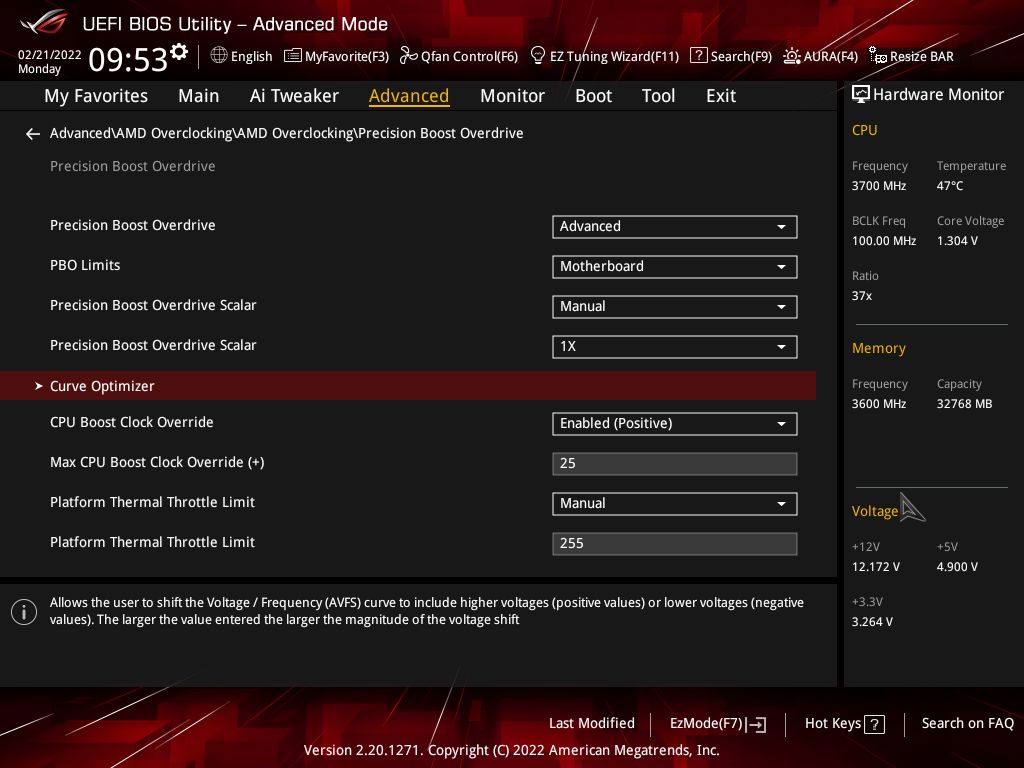The width and height of the screenshot is (1024, 768).
Task: Click the ROG logo icon
Action: point(44,22)
